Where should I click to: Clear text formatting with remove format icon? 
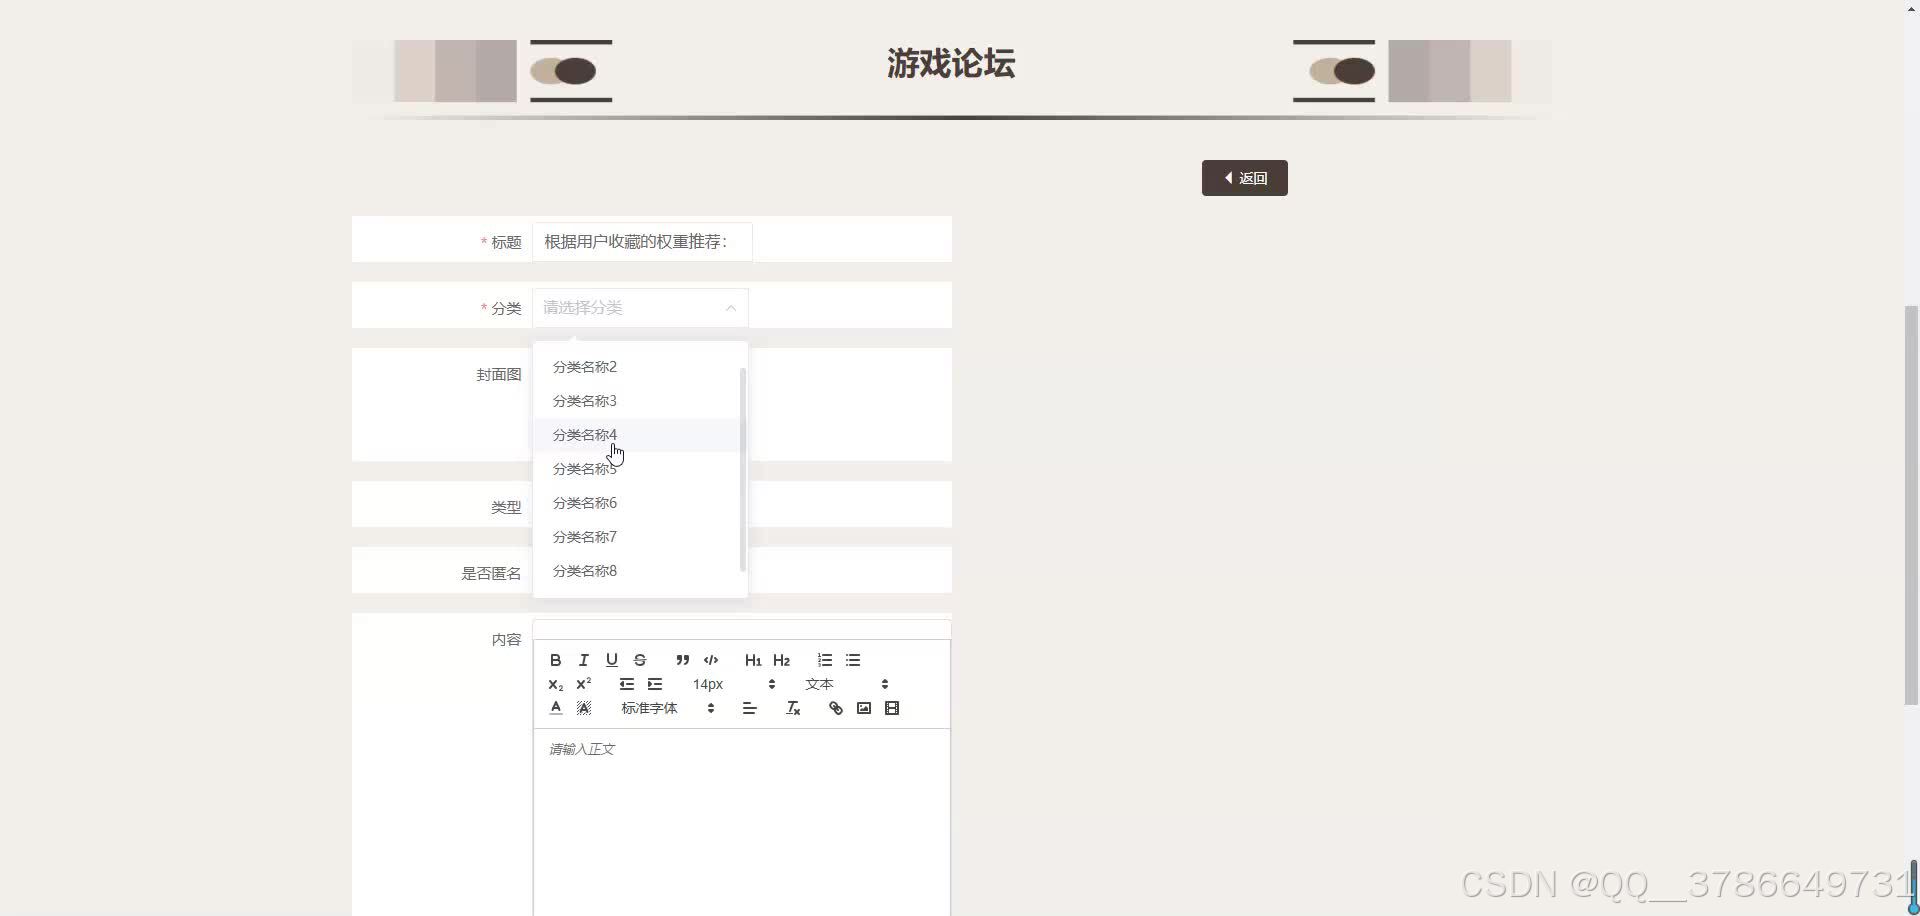792,708
